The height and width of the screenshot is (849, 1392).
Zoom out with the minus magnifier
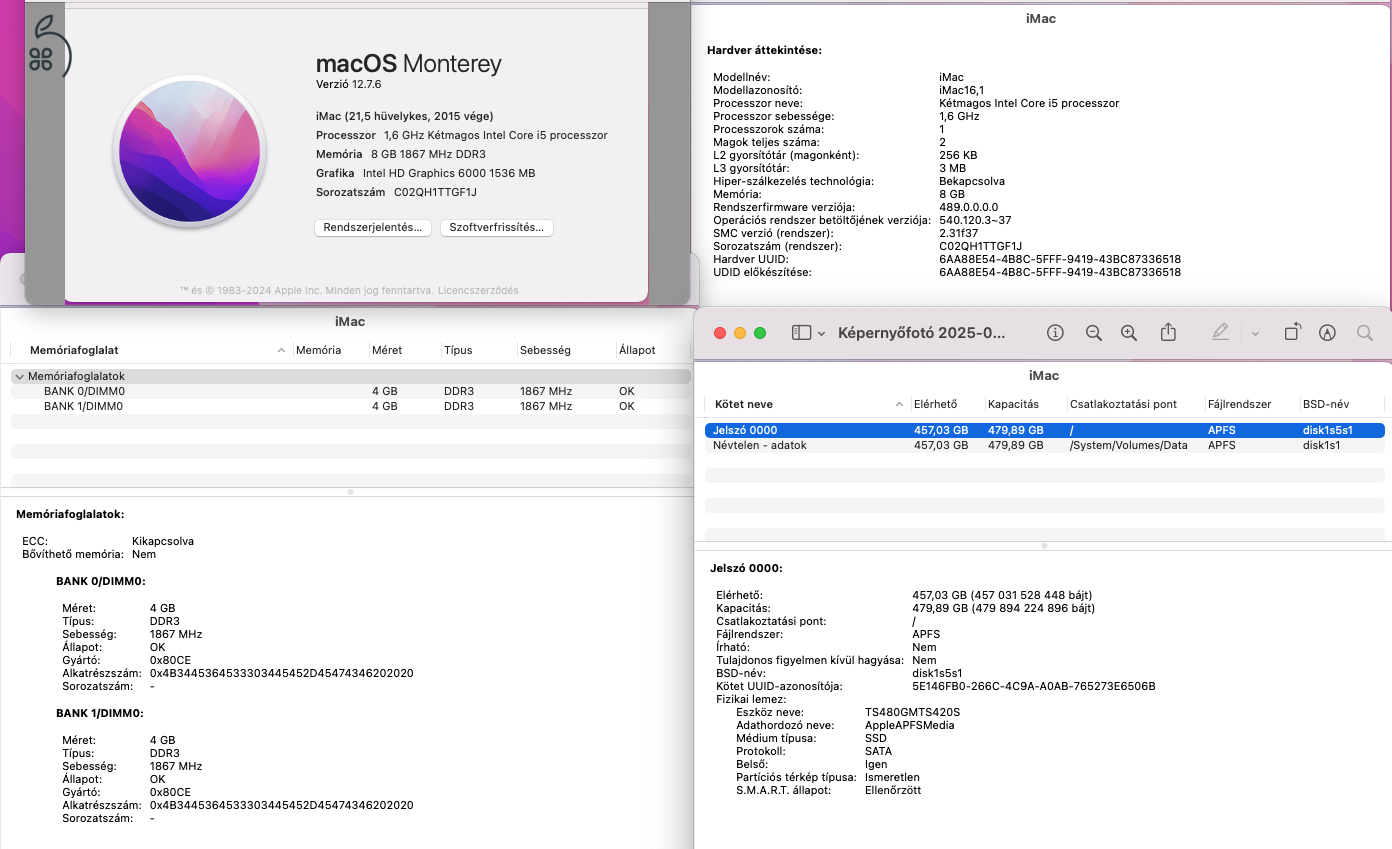1093,333
